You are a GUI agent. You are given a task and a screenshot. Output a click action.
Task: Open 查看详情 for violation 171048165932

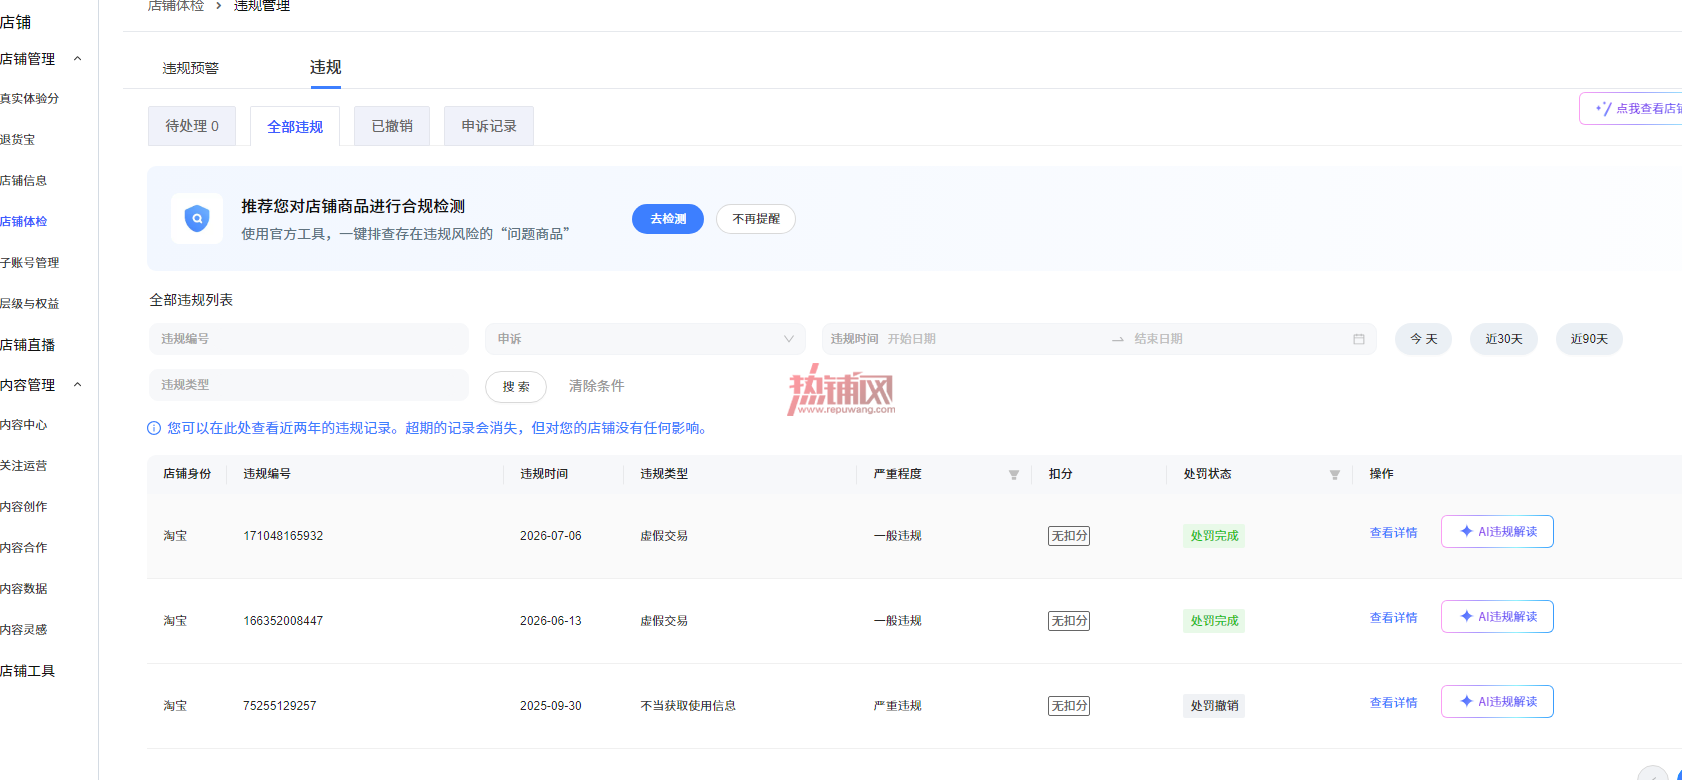coord(1394,533)
